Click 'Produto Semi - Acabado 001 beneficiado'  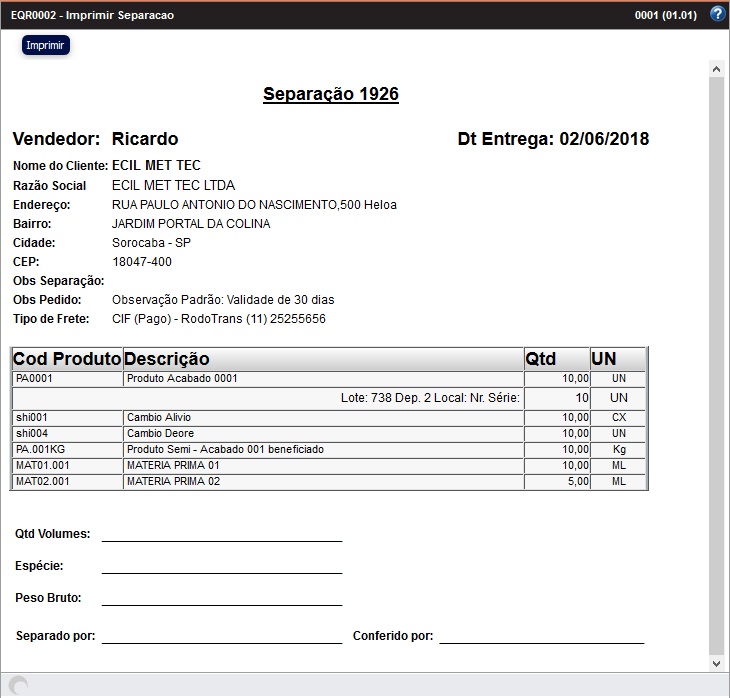tap(225, 449)
